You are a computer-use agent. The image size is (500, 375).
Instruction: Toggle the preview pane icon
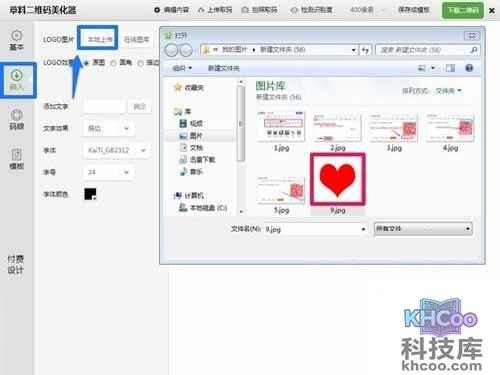click(450, 68)
